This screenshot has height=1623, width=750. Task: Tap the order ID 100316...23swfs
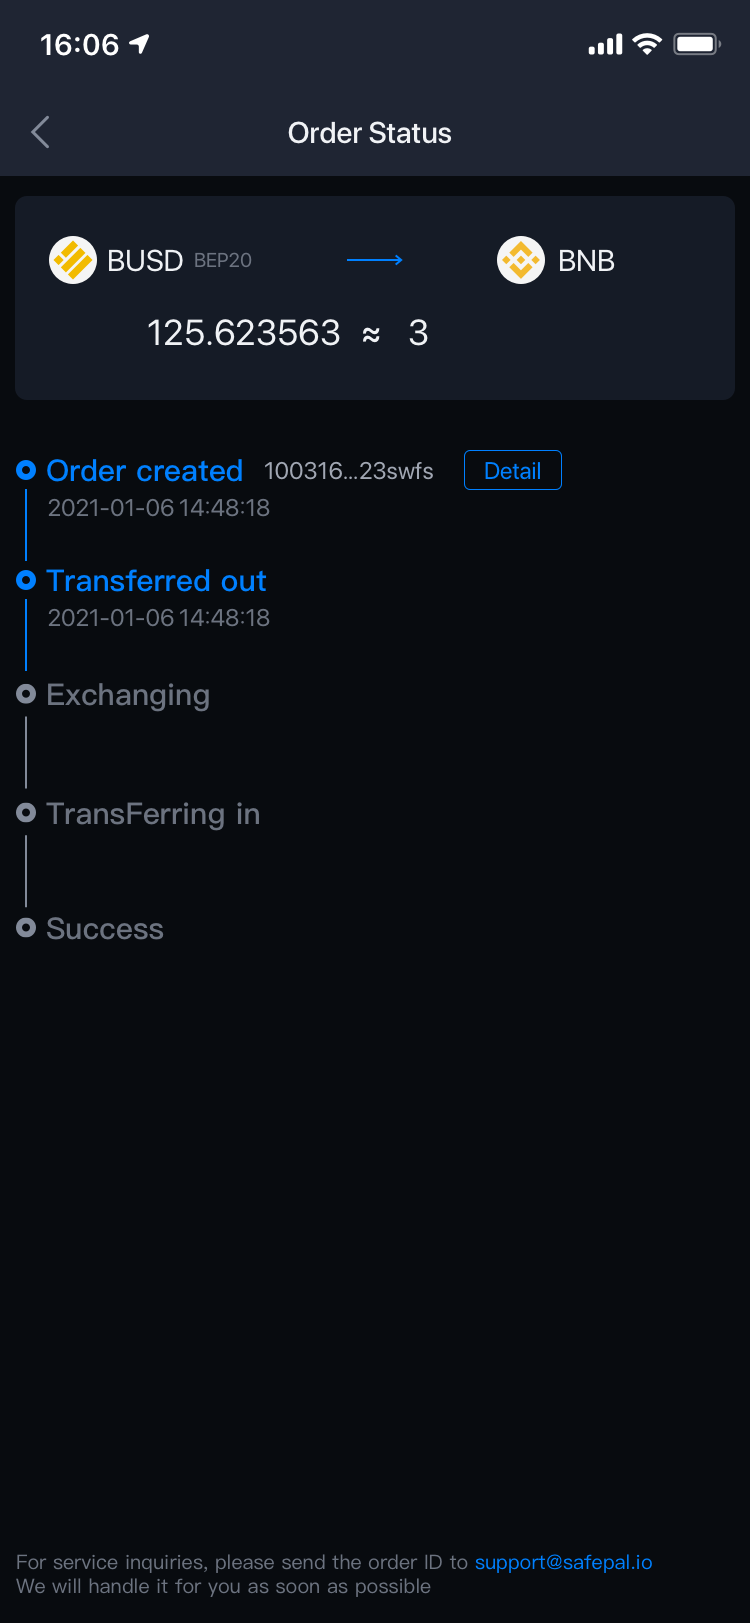[x=348, y=471]
